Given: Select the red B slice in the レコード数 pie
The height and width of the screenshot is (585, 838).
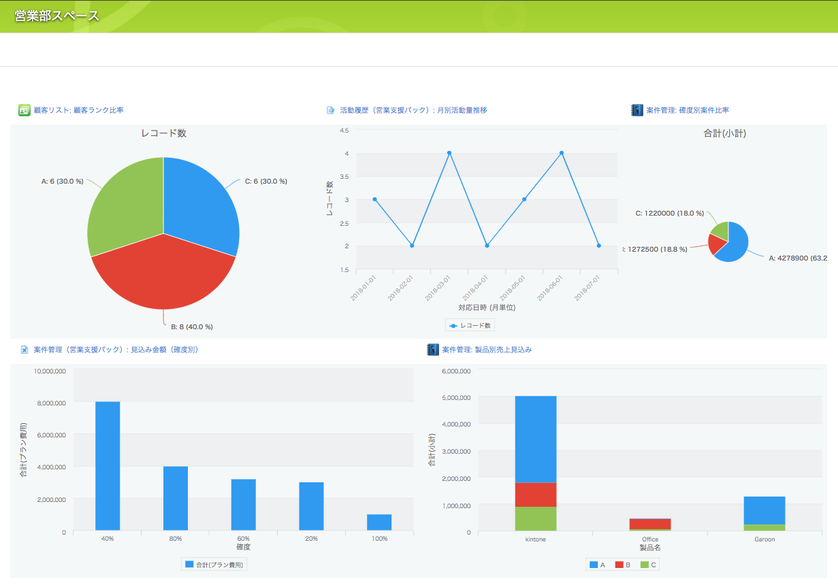Looking at the screenshot, I should 160,280.
